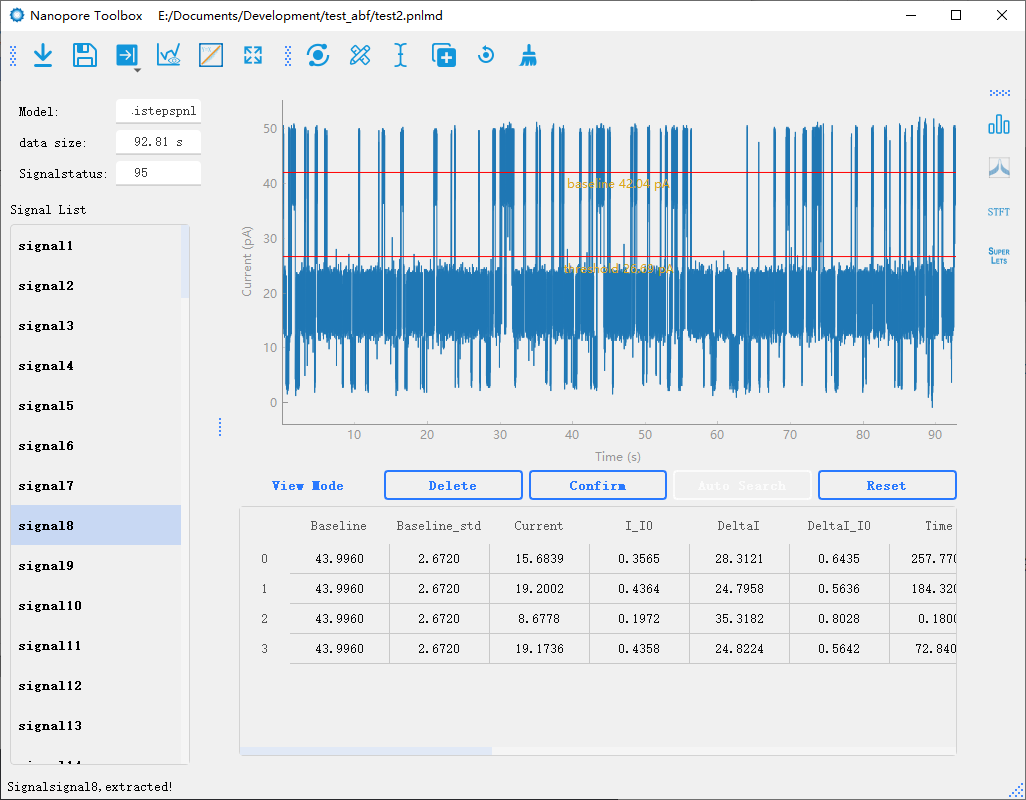
Task: Click the Delete button
Action: pos(453,485)
